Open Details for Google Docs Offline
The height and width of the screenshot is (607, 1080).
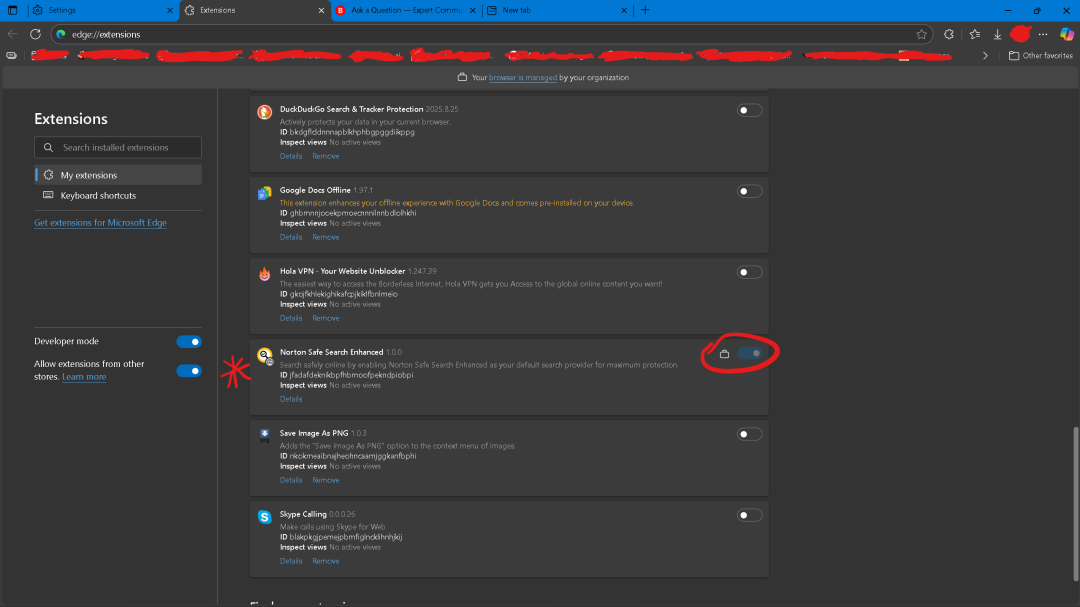coord(291,238)
